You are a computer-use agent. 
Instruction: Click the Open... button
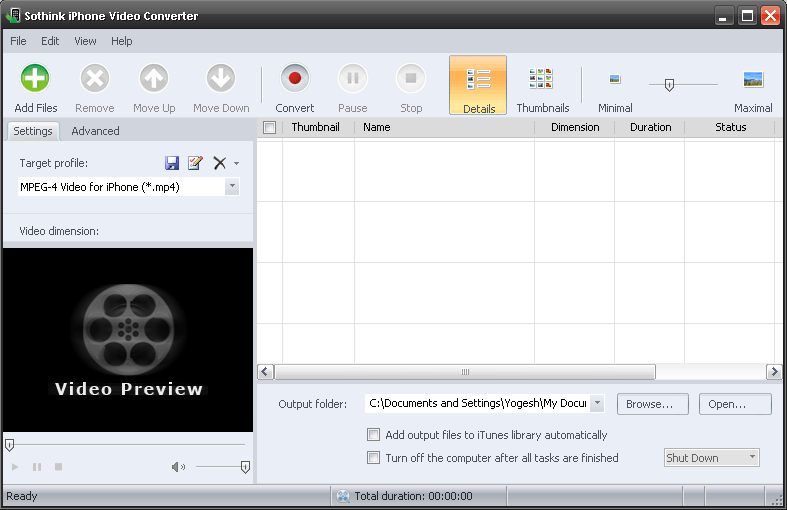(735, 404)
